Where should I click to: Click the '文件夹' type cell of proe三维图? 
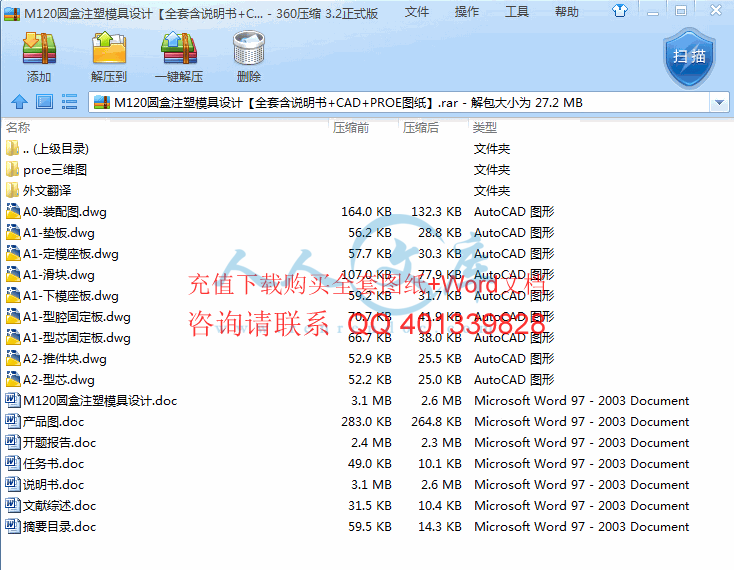coord(492,170)
